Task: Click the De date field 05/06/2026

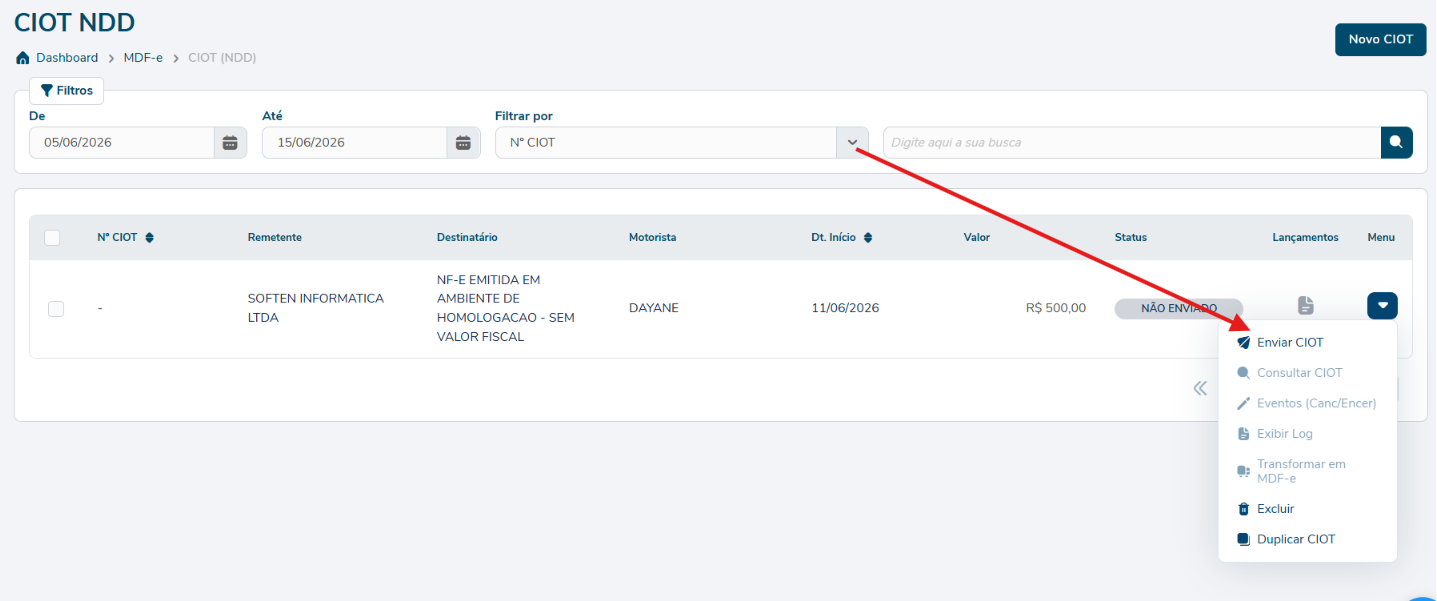Action: pos(122,143)
